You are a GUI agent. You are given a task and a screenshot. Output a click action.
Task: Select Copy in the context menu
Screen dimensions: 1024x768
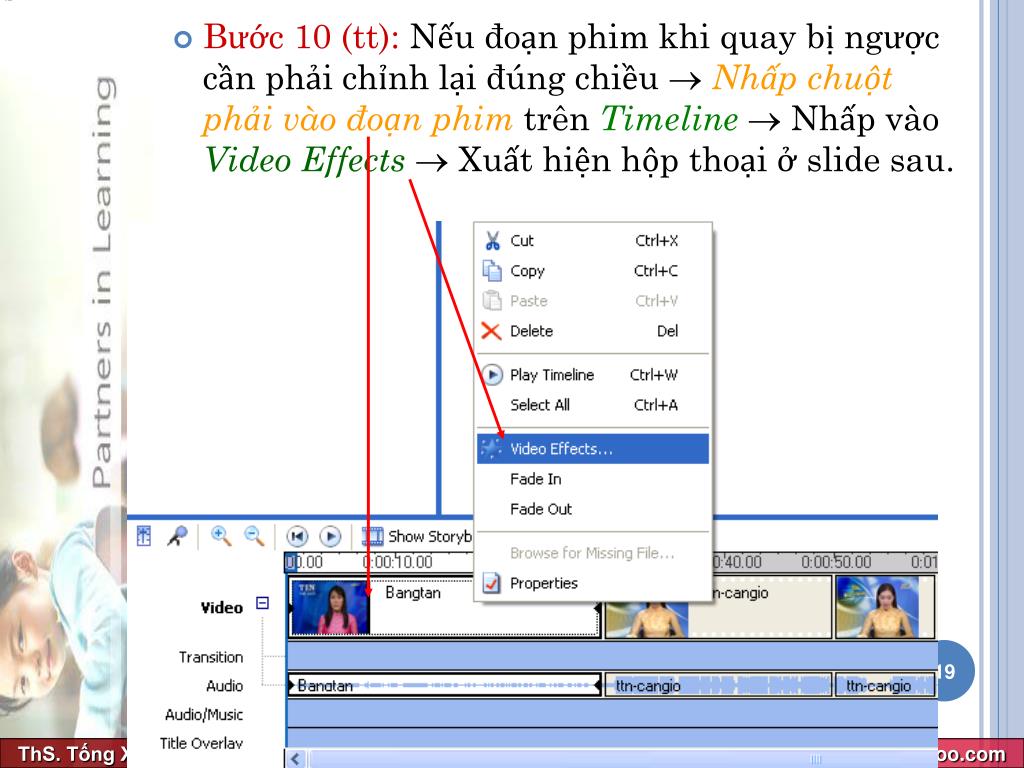pos(593,271)
